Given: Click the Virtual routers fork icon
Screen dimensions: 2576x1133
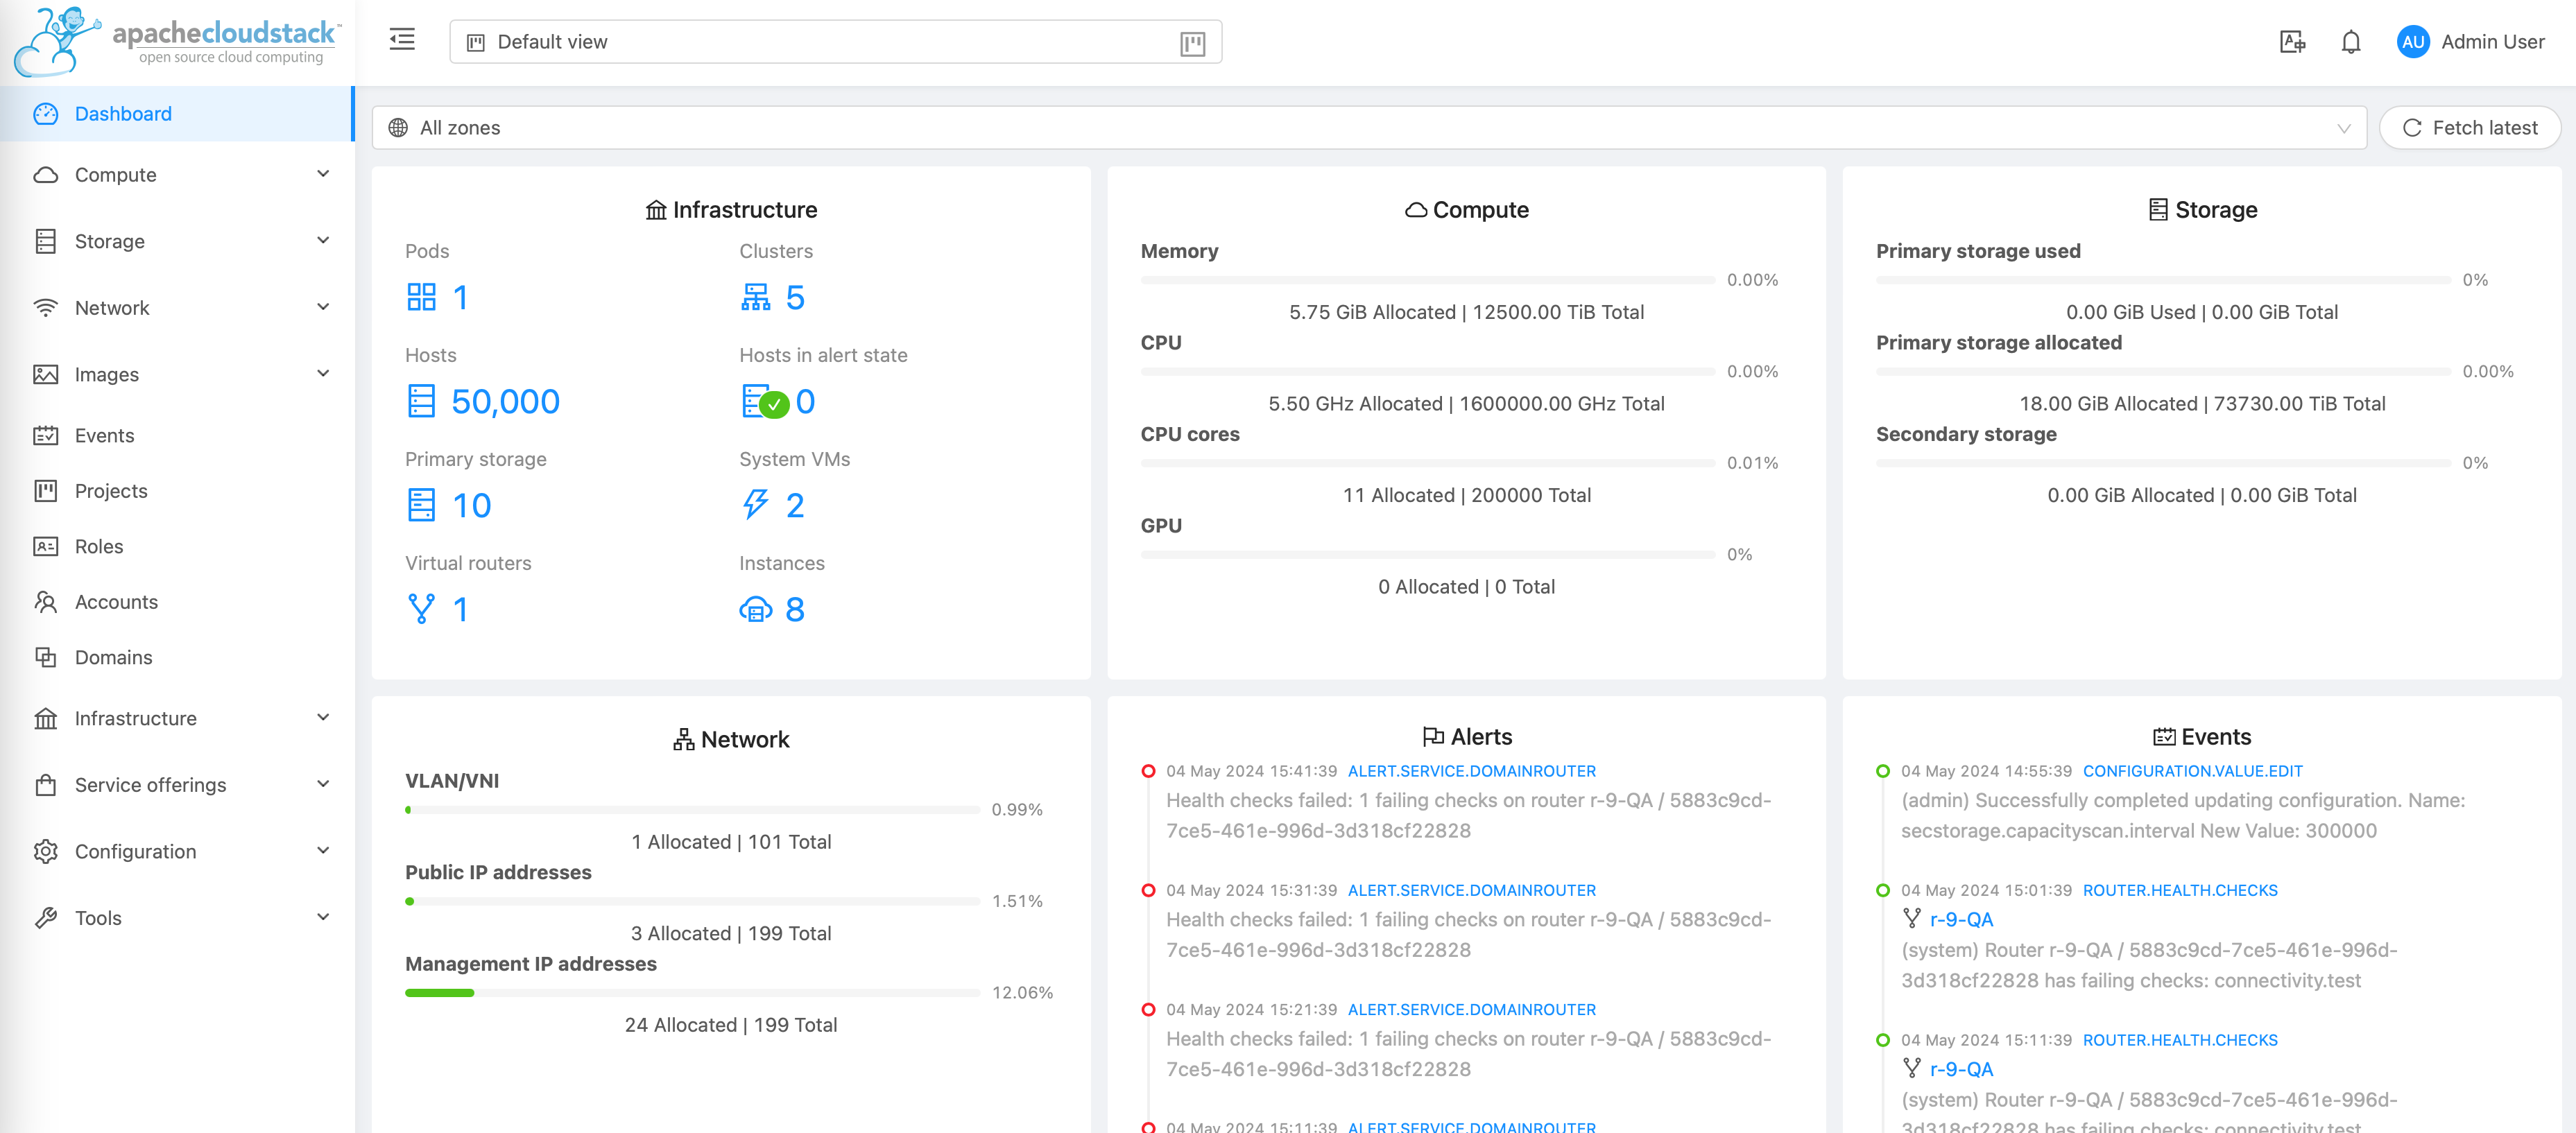Looking at the screenshot, I should pos(421,609).
